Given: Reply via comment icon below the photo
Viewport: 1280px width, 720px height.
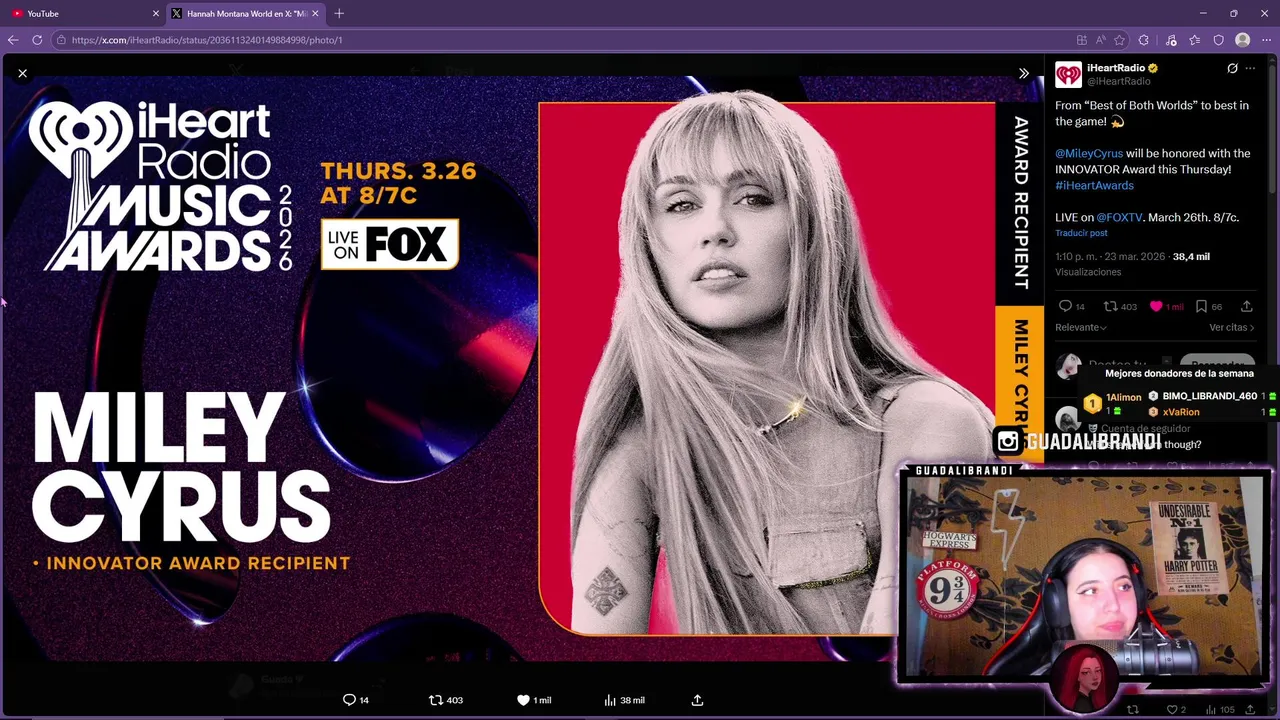Looking at the screenshot, I should 349,700.
